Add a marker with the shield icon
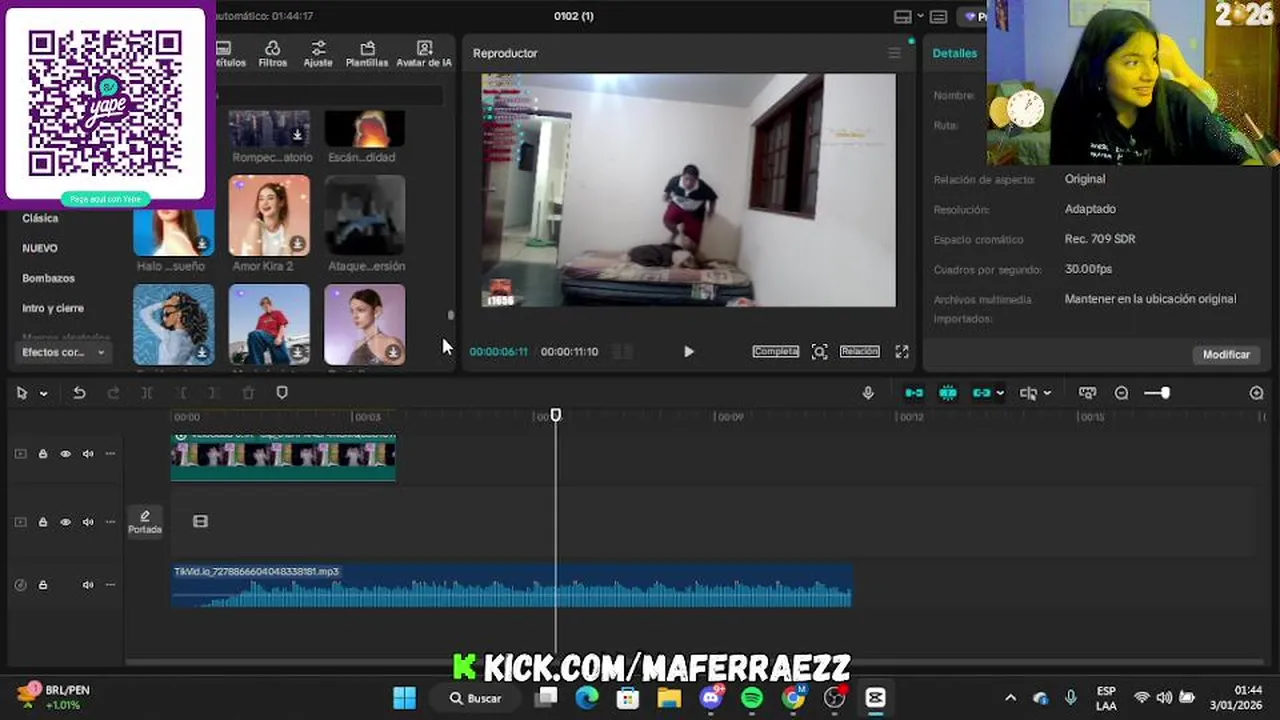 coord(282,393)
